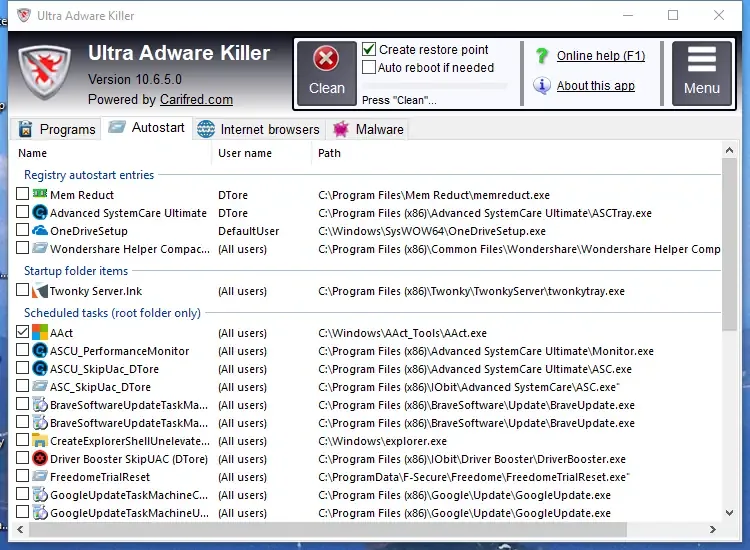This screenshot has height=550, width=750.
Task: Open the Online help (F1) link
Action: pos(601,55)
